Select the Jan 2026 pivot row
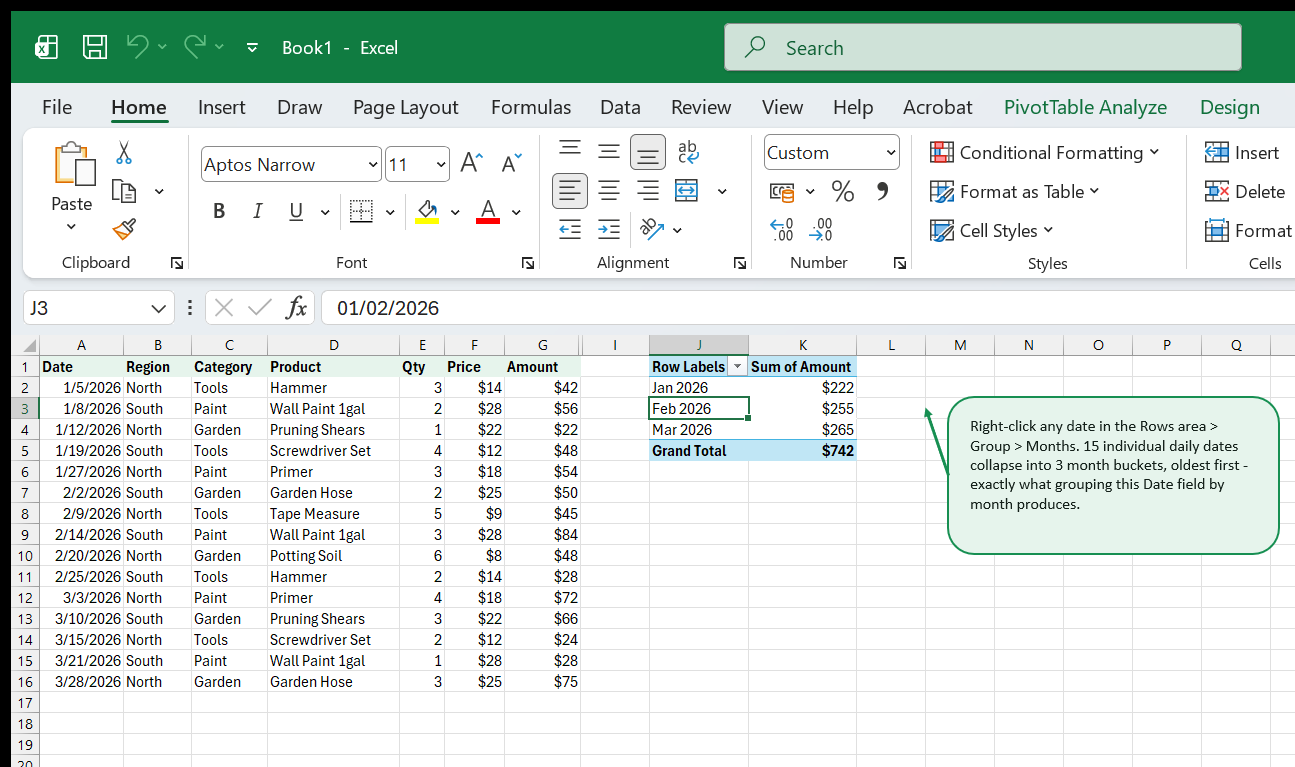The image size is (1295, 767). 699,388
